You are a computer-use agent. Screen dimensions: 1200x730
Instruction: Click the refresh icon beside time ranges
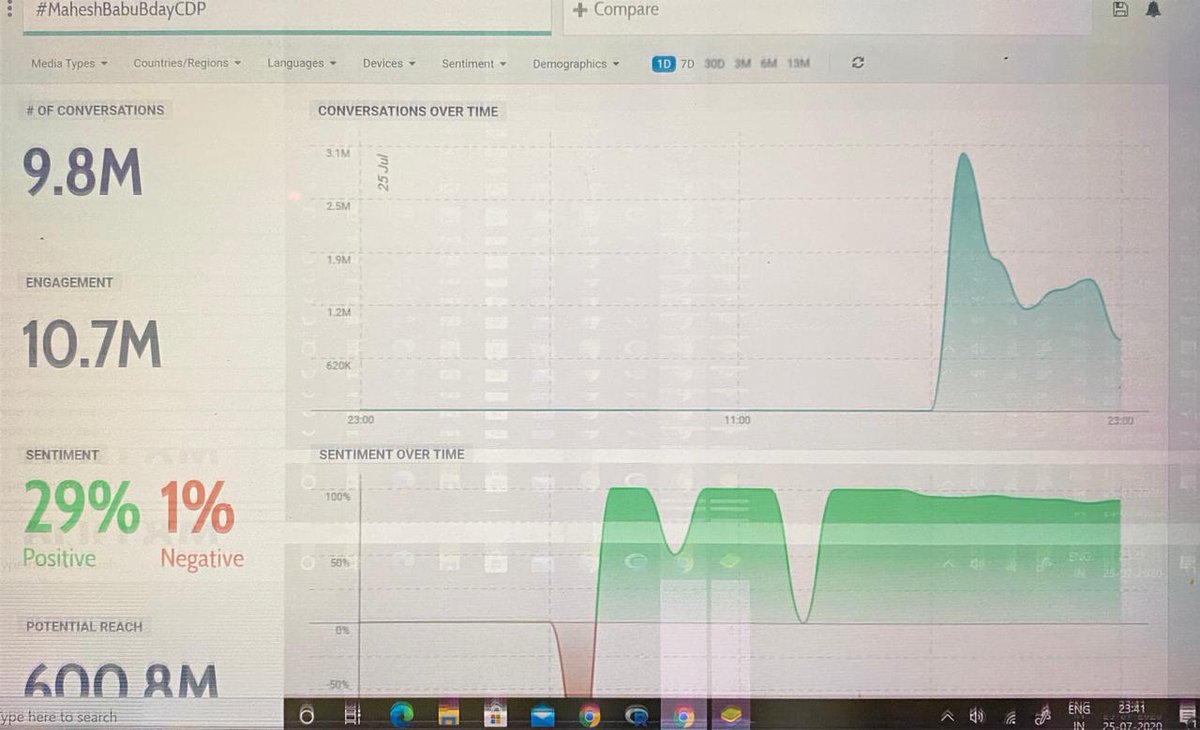click(858, 63)
